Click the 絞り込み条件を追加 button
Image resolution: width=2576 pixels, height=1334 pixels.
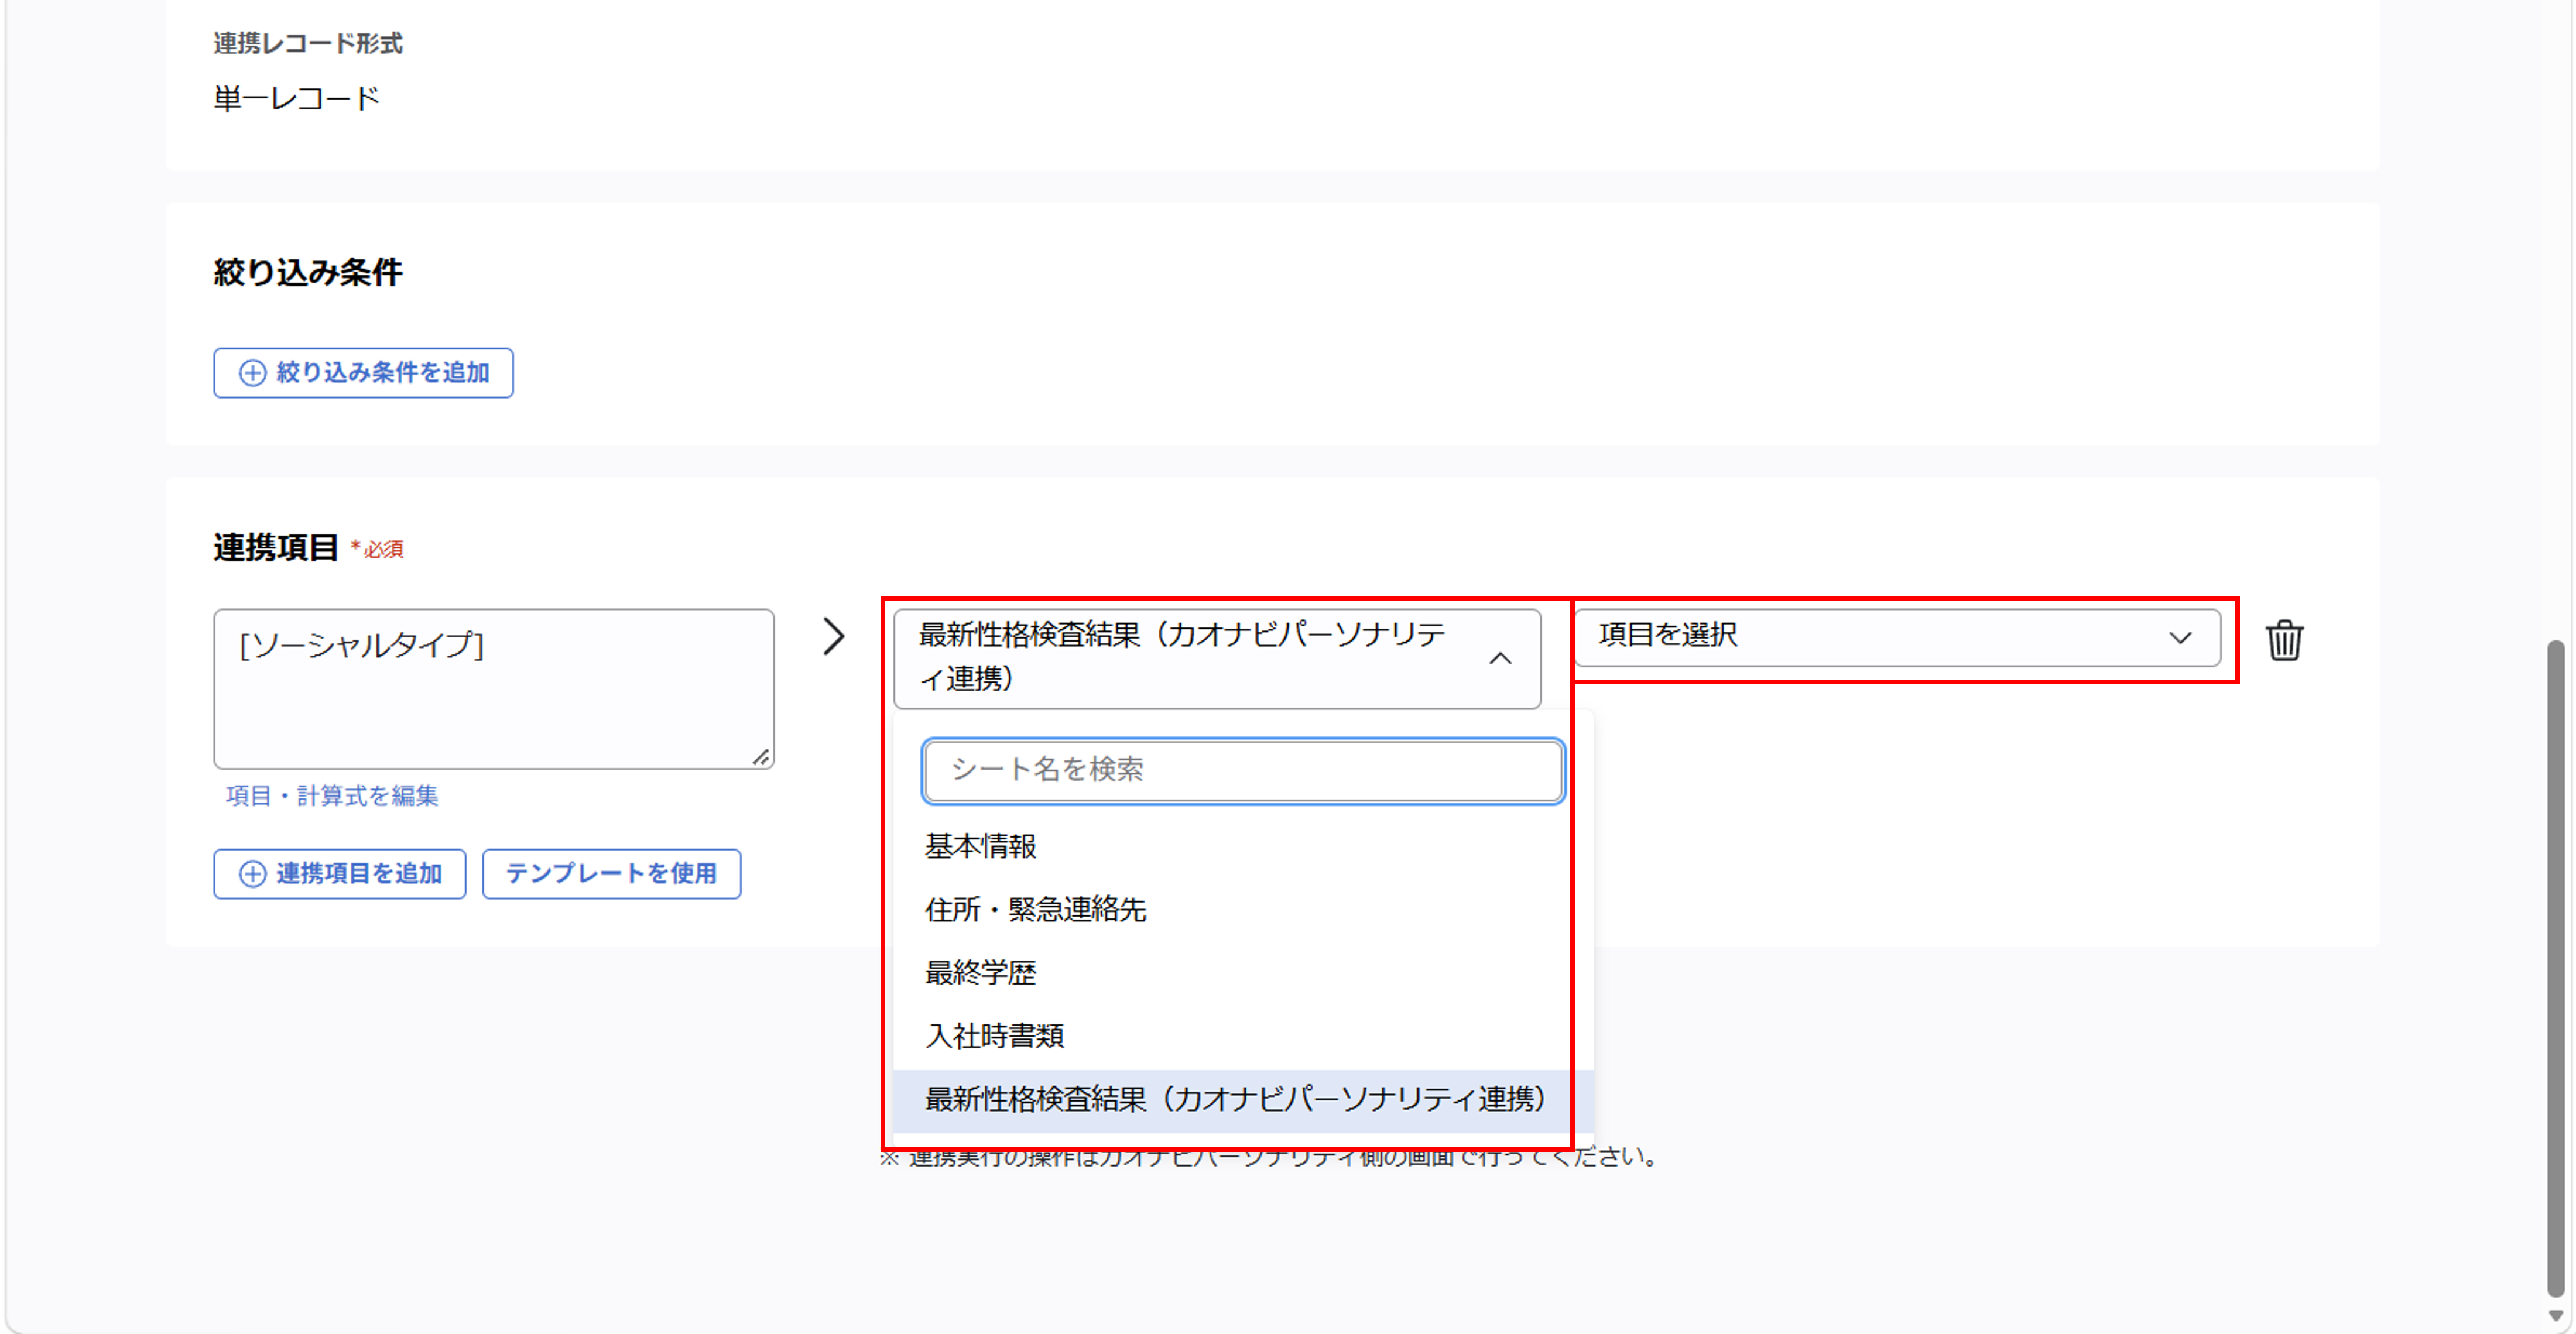(363, 373)
